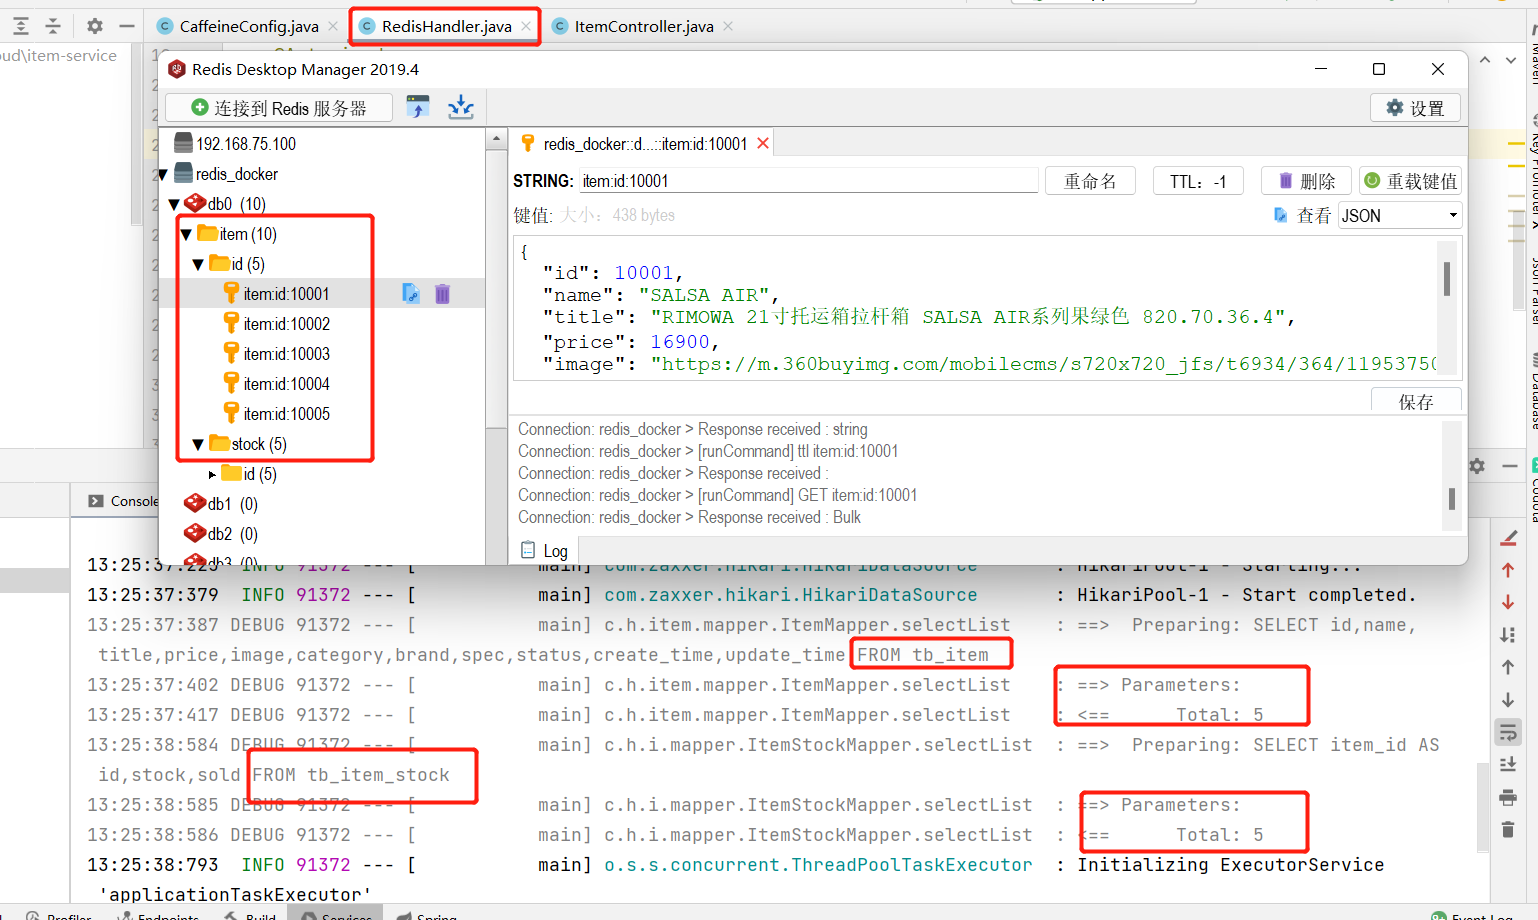Click the db0 red database icon
The height and width of the screenshot is (920, 1538).
195,203
